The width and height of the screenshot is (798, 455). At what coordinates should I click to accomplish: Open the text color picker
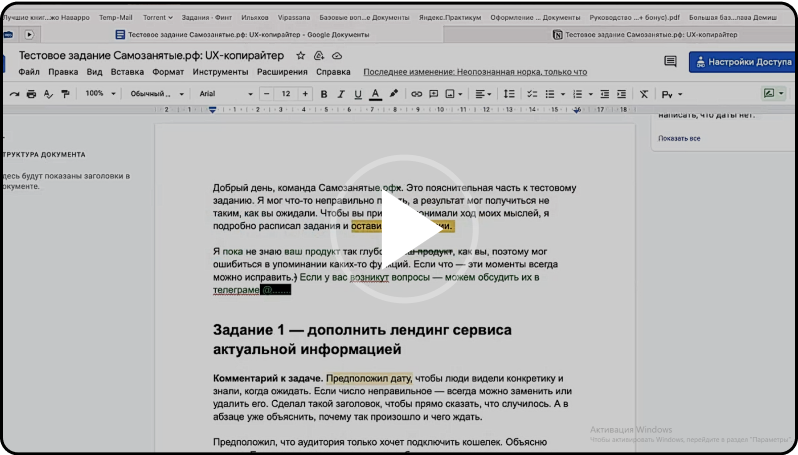[x=376, y=94]
